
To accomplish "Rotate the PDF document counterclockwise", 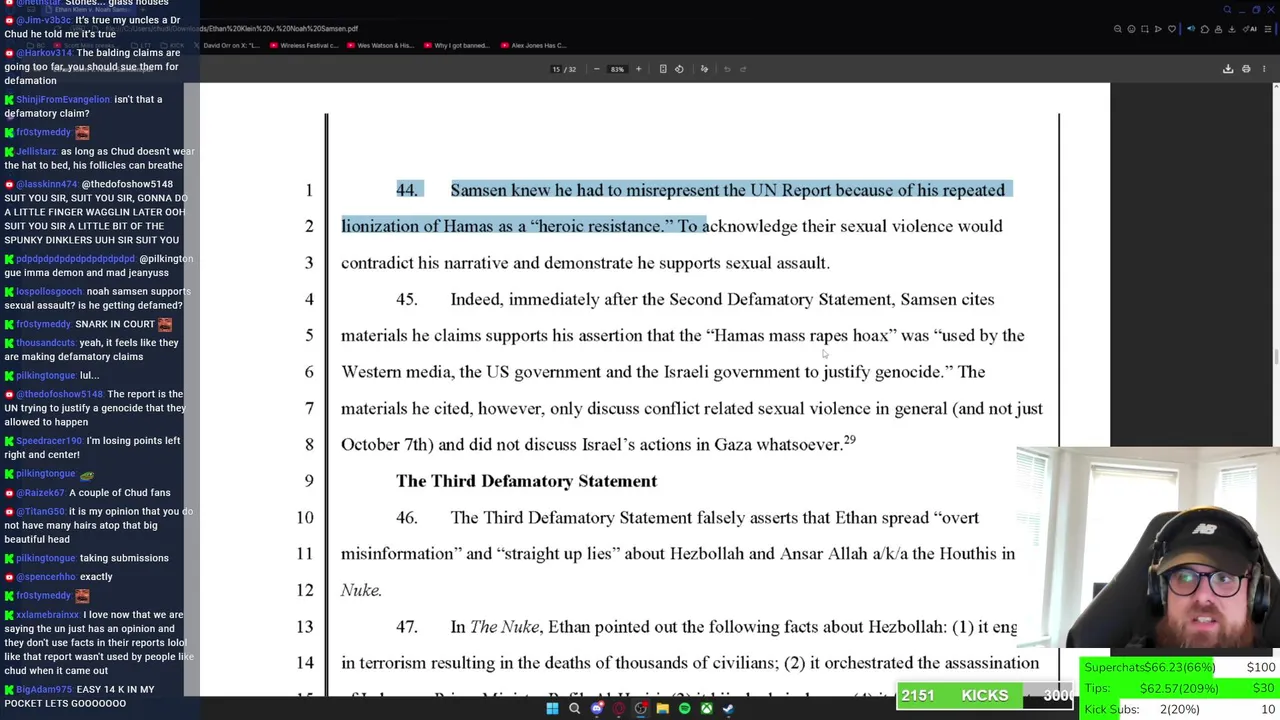I will coord(679,69).
